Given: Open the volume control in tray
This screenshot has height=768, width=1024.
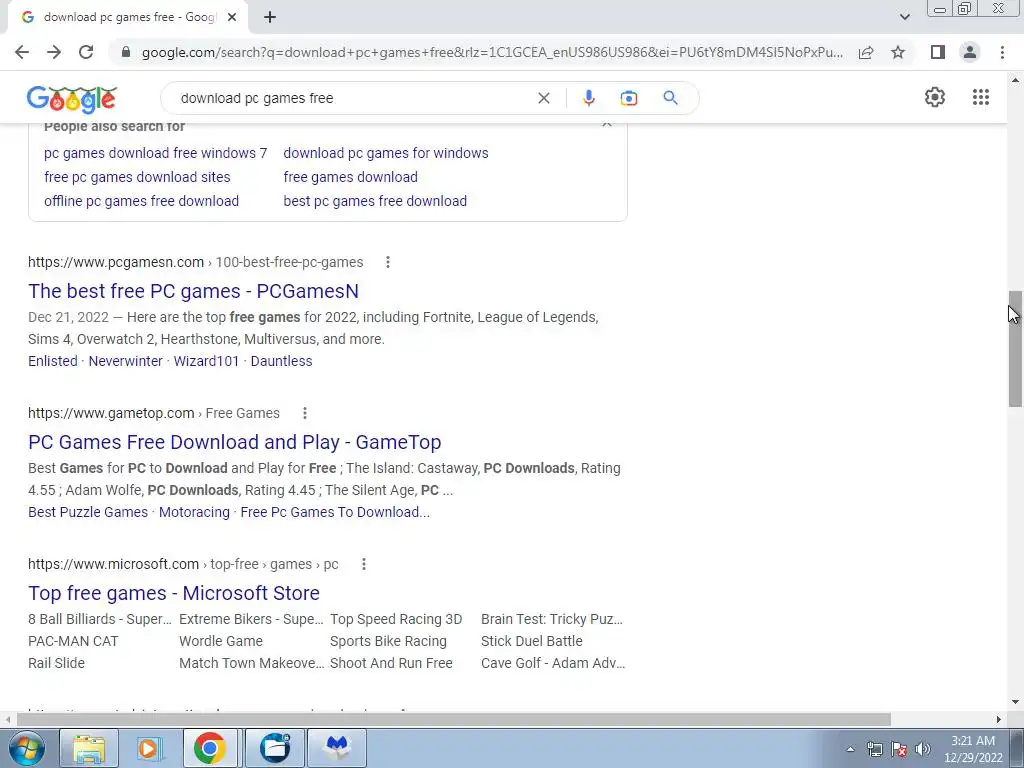Looking at the screenshot, I should [922, 749].
